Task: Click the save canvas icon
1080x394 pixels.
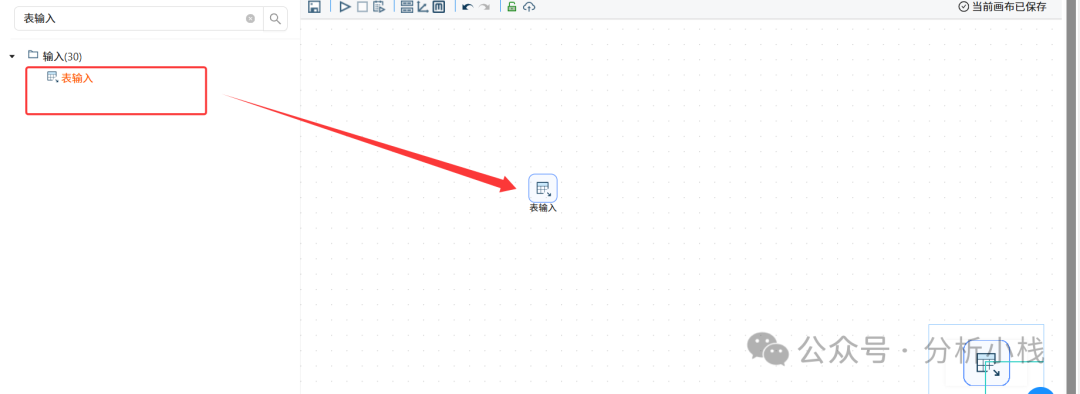Action: 314,7
